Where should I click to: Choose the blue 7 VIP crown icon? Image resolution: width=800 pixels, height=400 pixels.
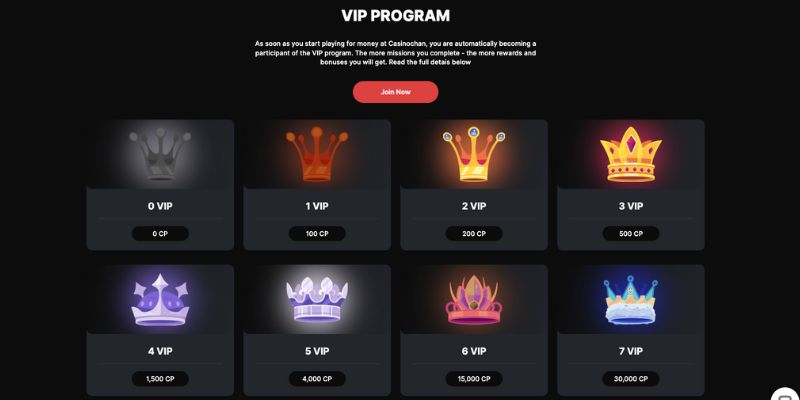pyautogui.click(x=631, y=300)
